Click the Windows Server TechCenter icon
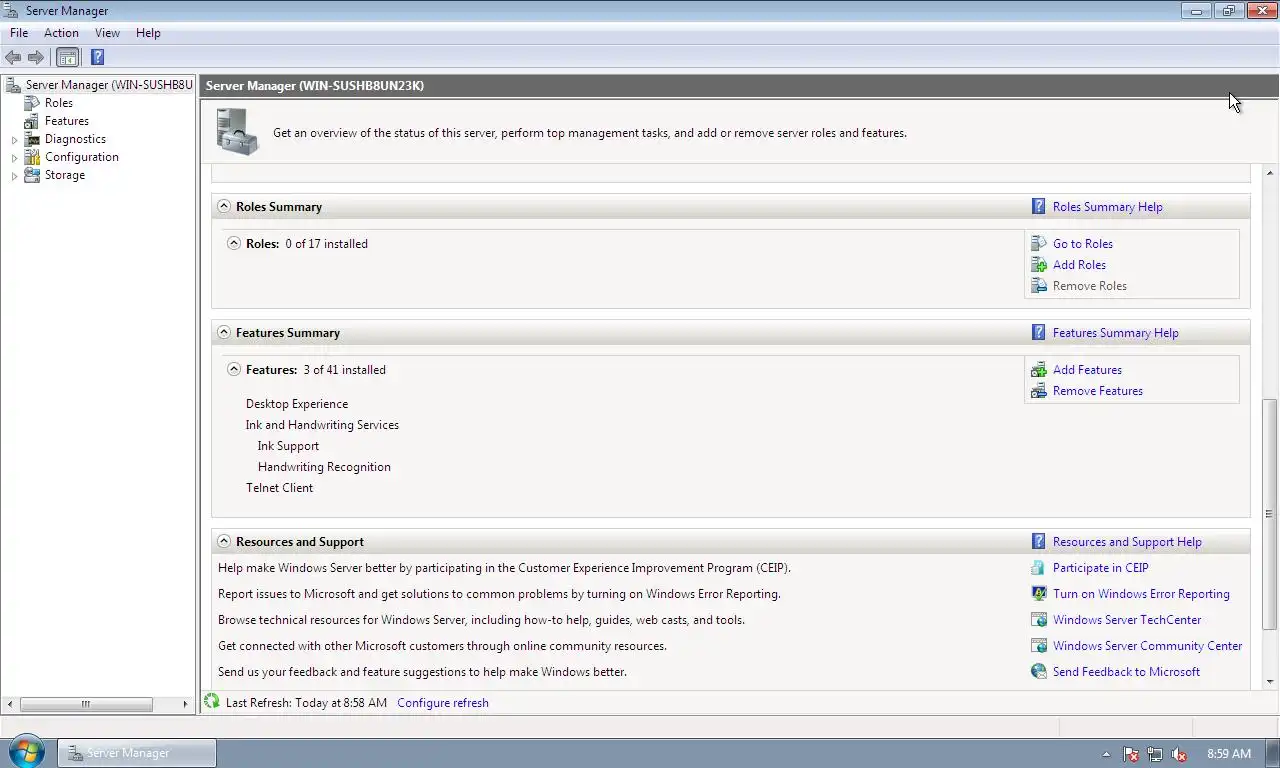Image resolution: width=1280 pixels, height=768 pixels. pyautogui.click(x=1039, y=620)
